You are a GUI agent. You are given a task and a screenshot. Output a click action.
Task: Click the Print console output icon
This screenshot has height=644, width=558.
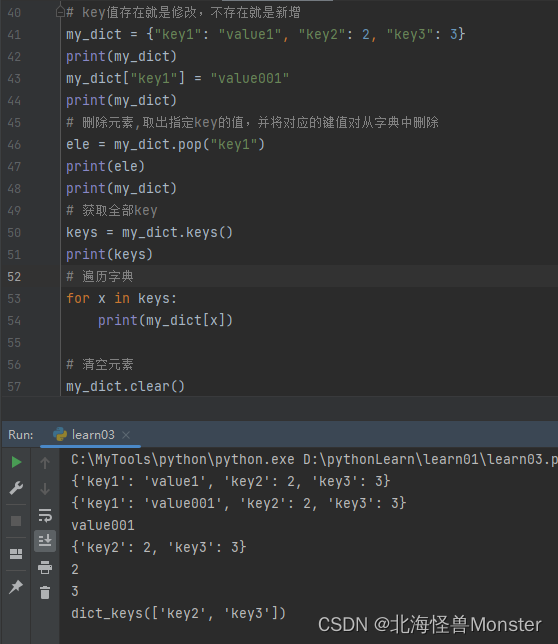tap(45, 567)
